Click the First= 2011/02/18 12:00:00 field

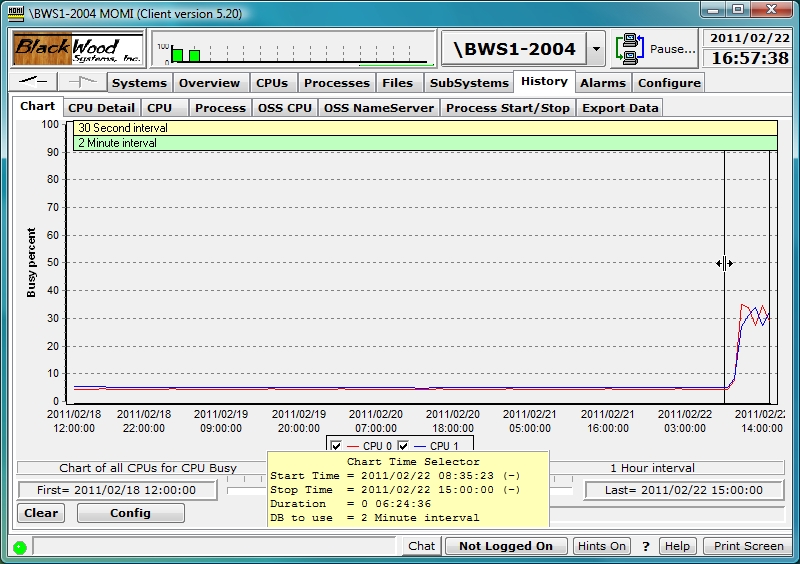[x=117, y=491]
